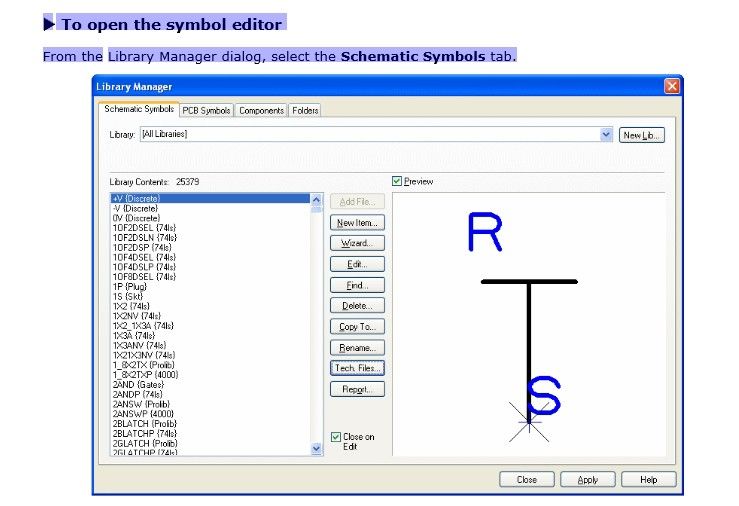Launch the symbol Wizard button

point(357,243)
